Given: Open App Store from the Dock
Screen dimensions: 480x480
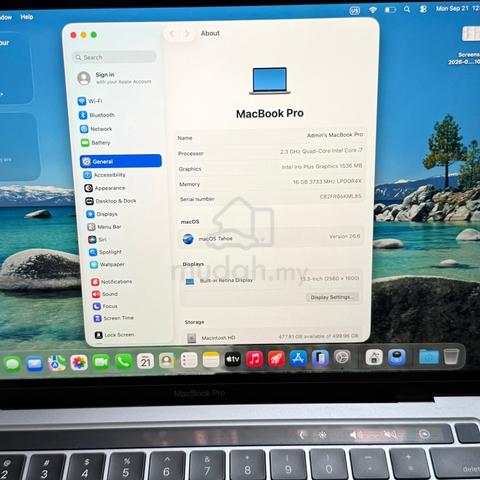Looking at the screenshot, I should pos(298,359).
